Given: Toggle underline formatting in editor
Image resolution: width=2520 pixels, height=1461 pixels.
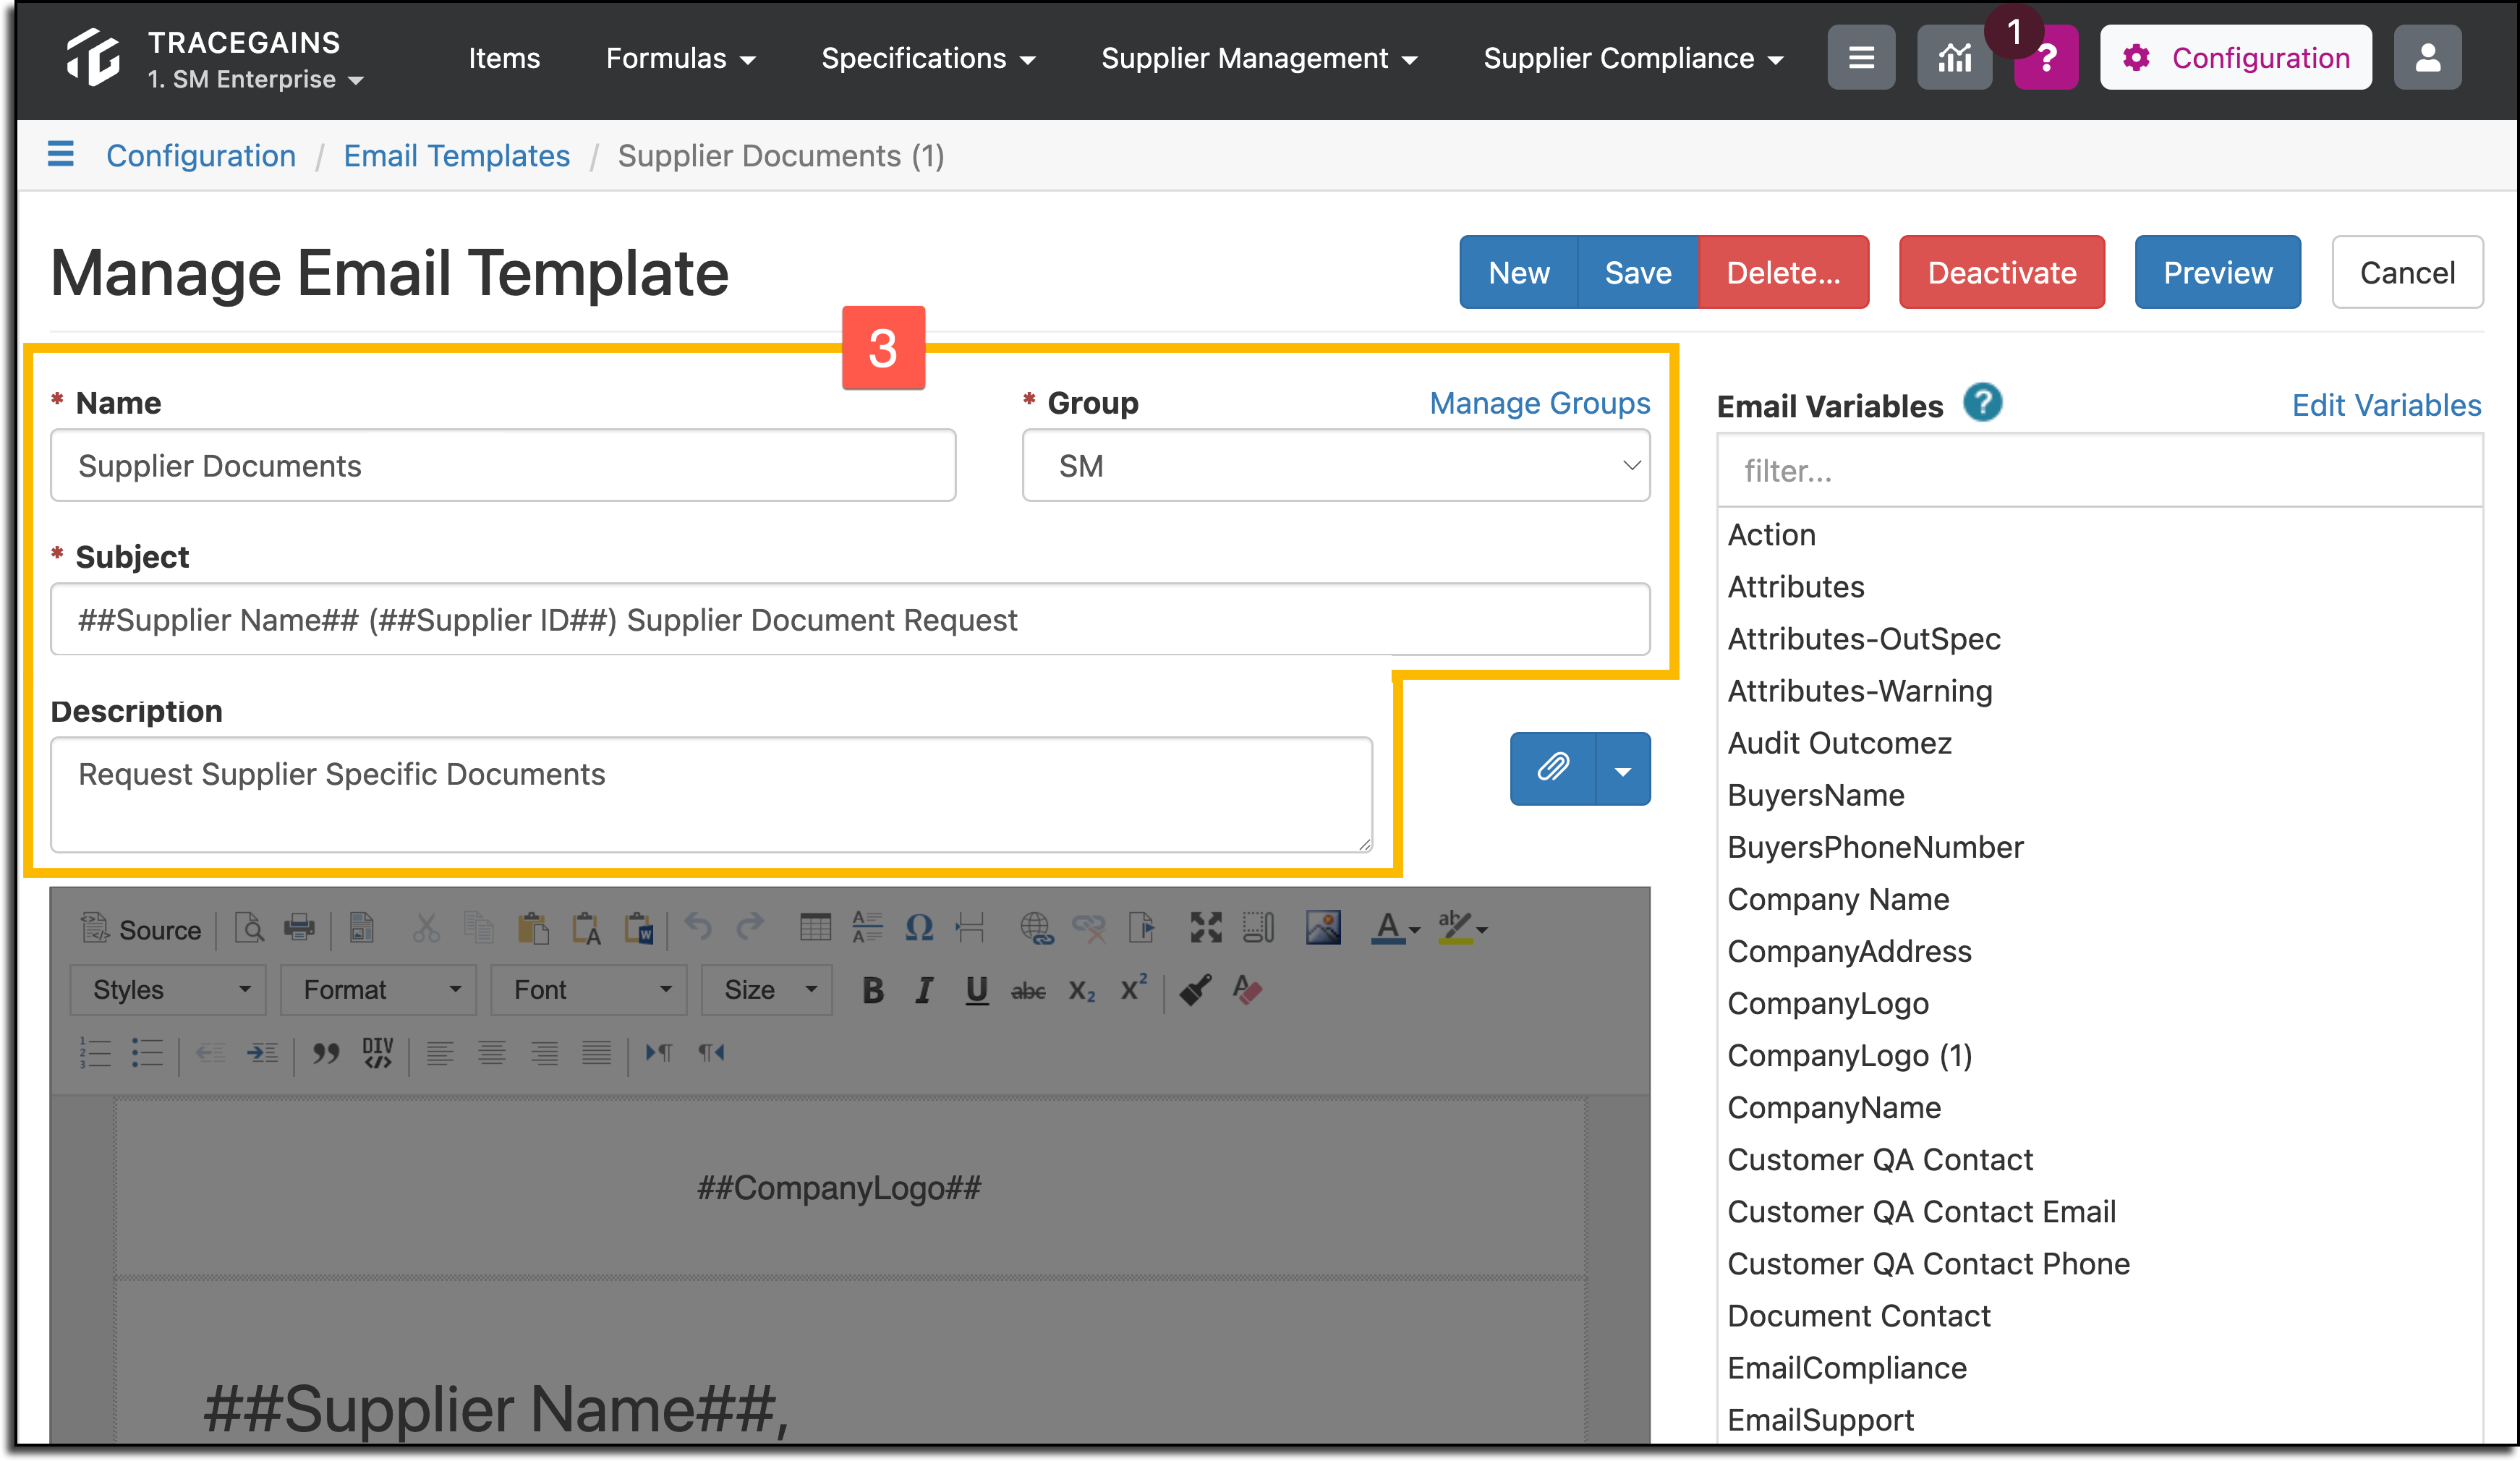Looking at the screenshot, I should [x=976, y=990].
